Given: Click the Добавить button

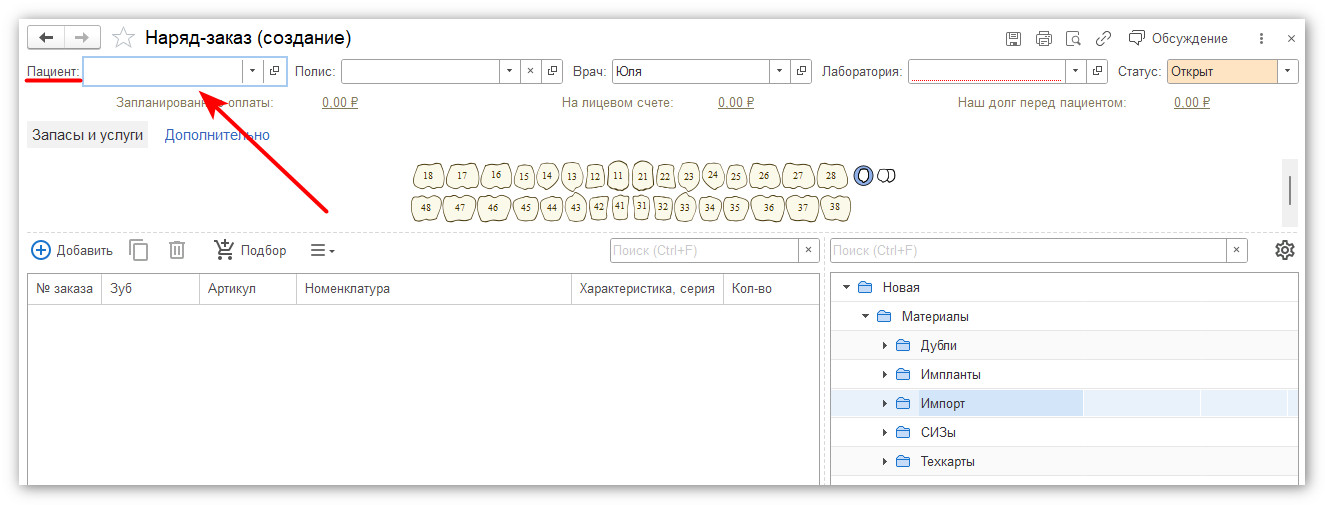Looking at the screenshot, I should tap(72, 250).
